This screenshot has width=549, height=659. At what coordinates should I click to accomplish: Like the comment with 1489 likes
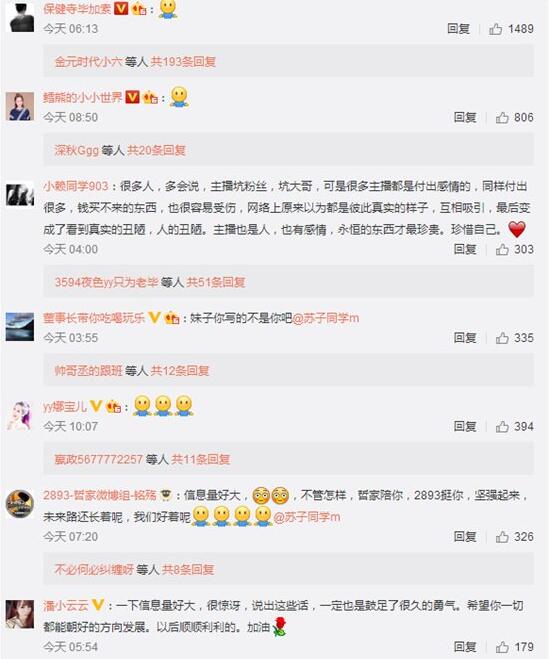click(x=496, y=29)
